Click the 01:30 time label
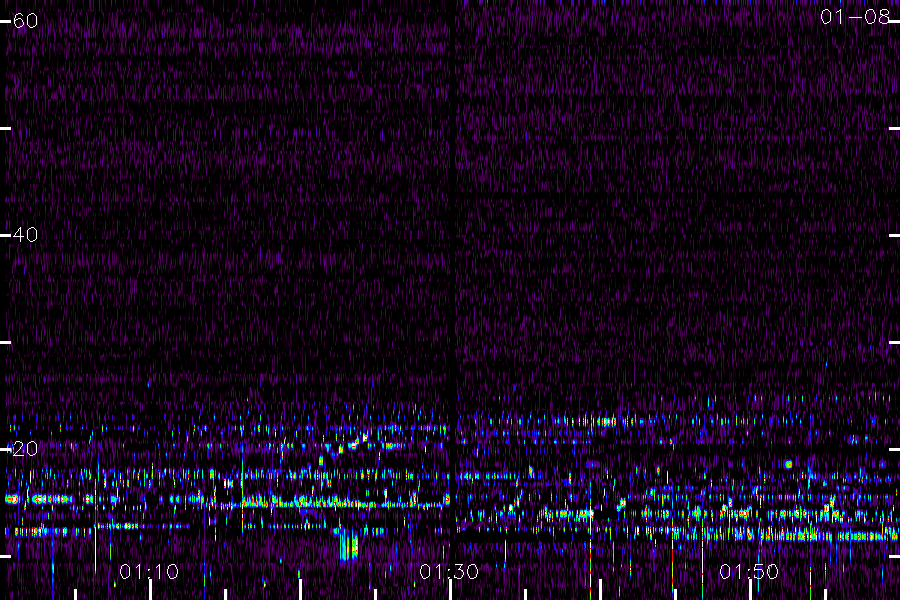Image resolution: width=900 pixels, height=600 pixels. [449, 572]
